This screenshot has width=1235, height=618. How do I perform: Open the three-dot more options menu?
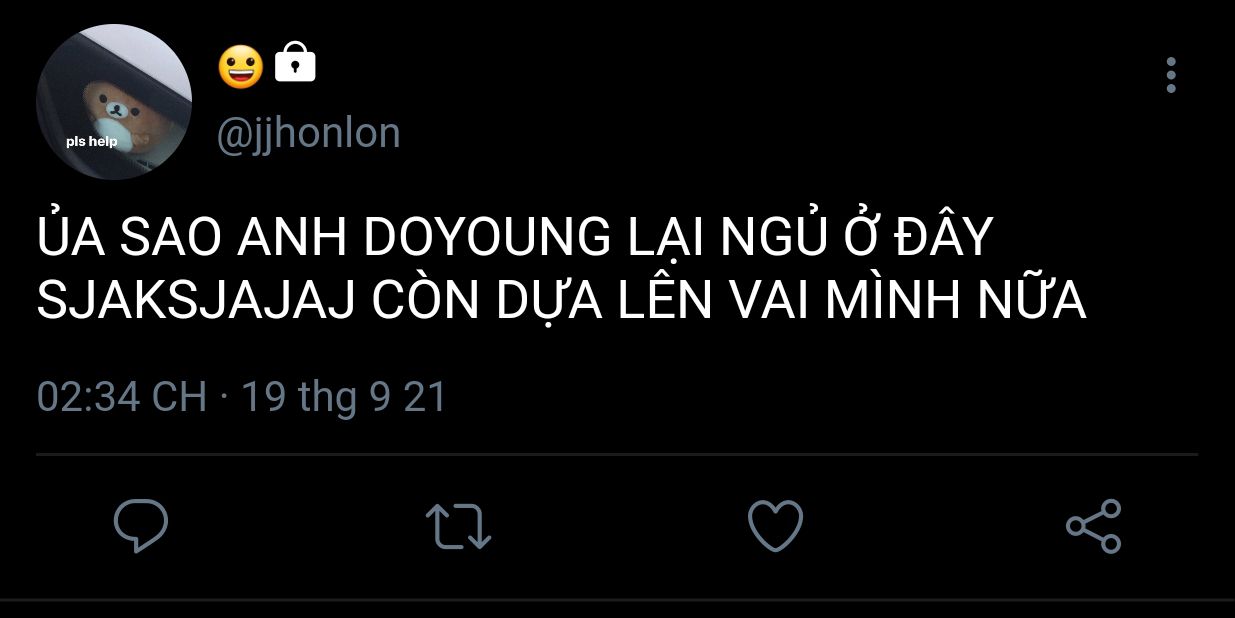point(1171,75)
